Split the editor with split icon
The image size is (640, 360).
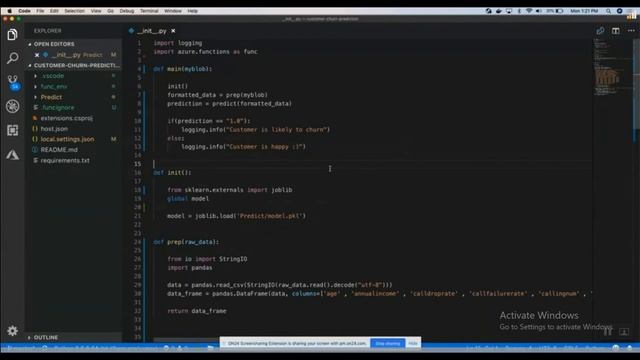(x=616, y=31)
